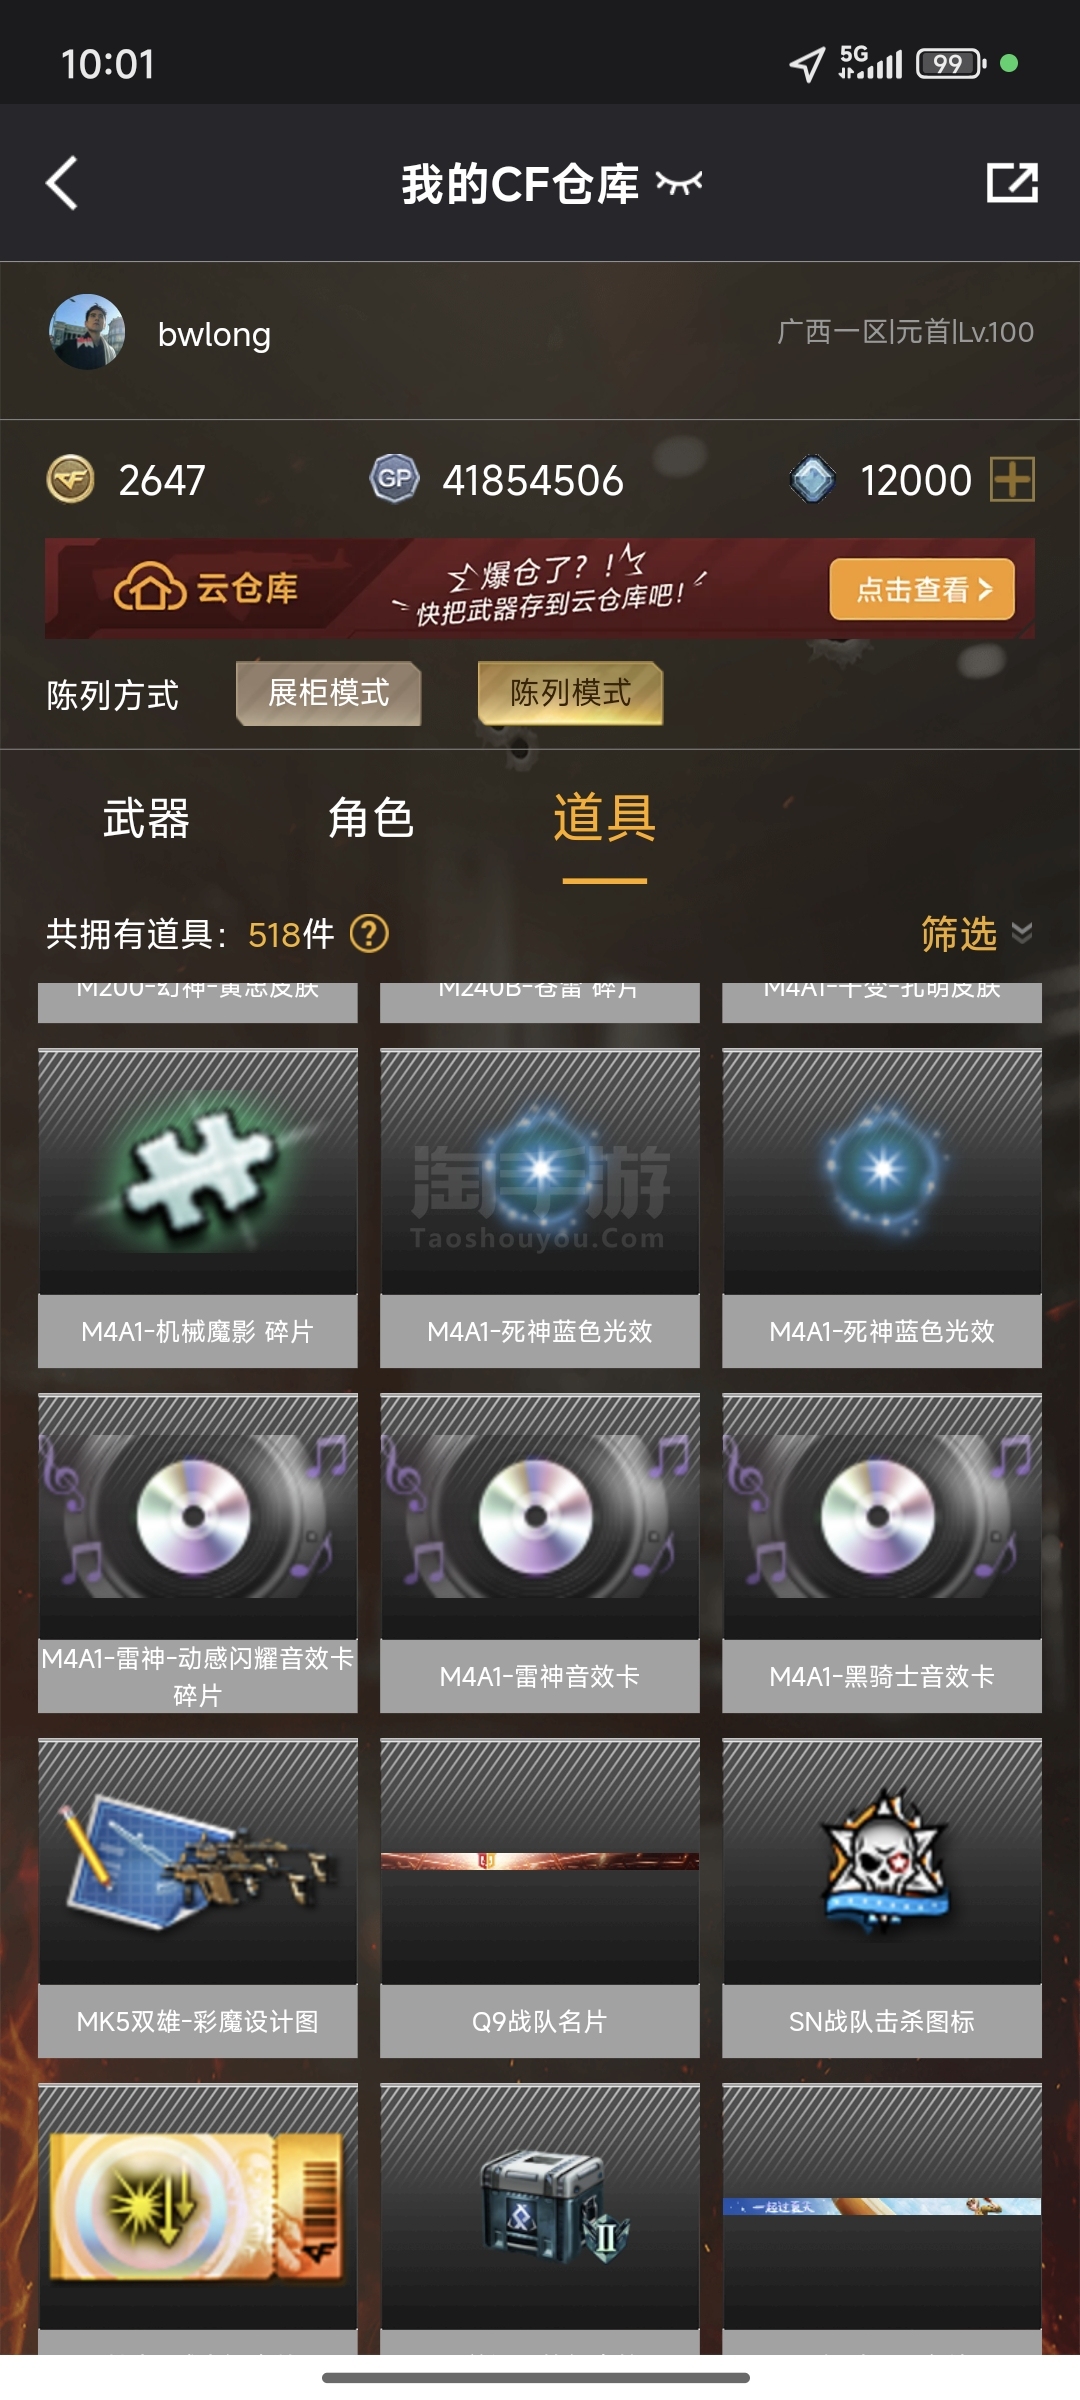1080x2400 pixels.
Task: Open the 云仓库 cloud warehouse link
Action: coord(206,588)
